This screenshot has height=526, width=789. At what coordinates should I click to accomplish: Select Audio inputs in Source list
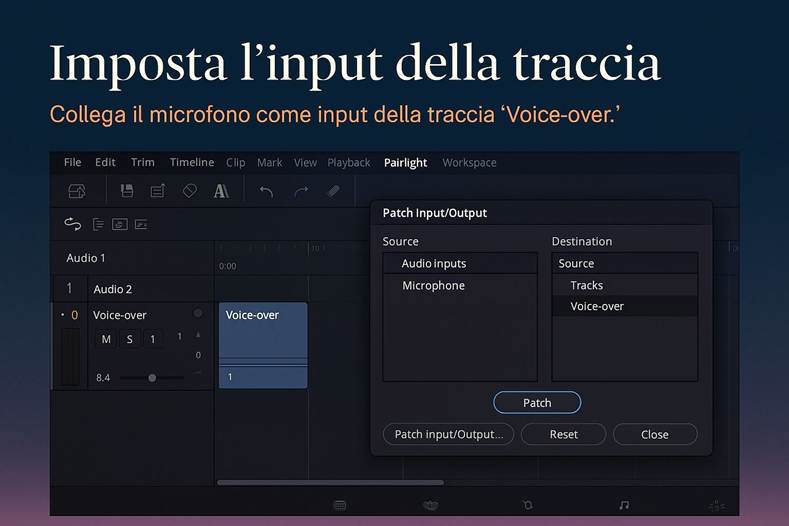[460, 263]
